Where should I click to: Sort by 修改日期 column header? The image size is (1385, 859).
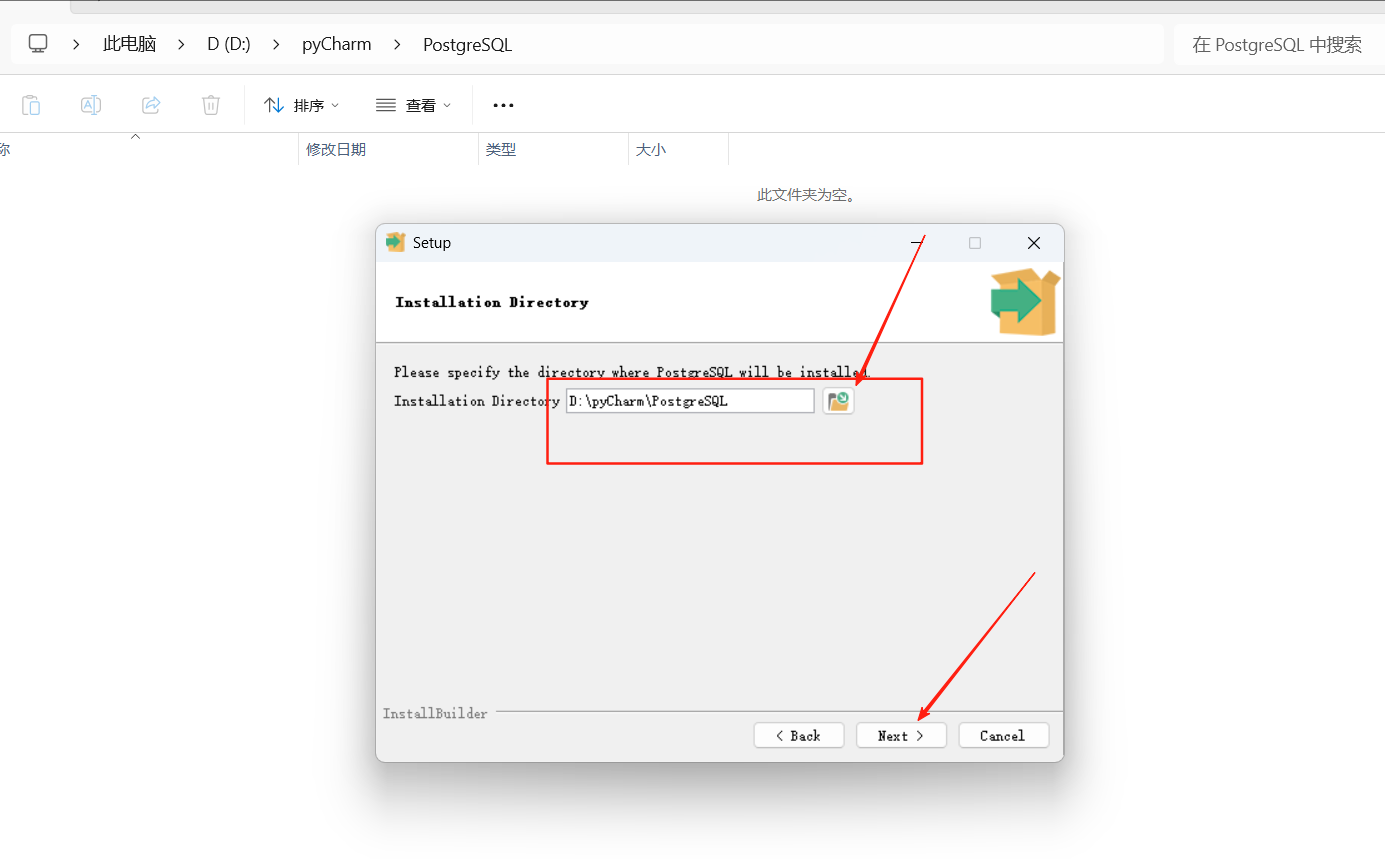coord(388,149)
